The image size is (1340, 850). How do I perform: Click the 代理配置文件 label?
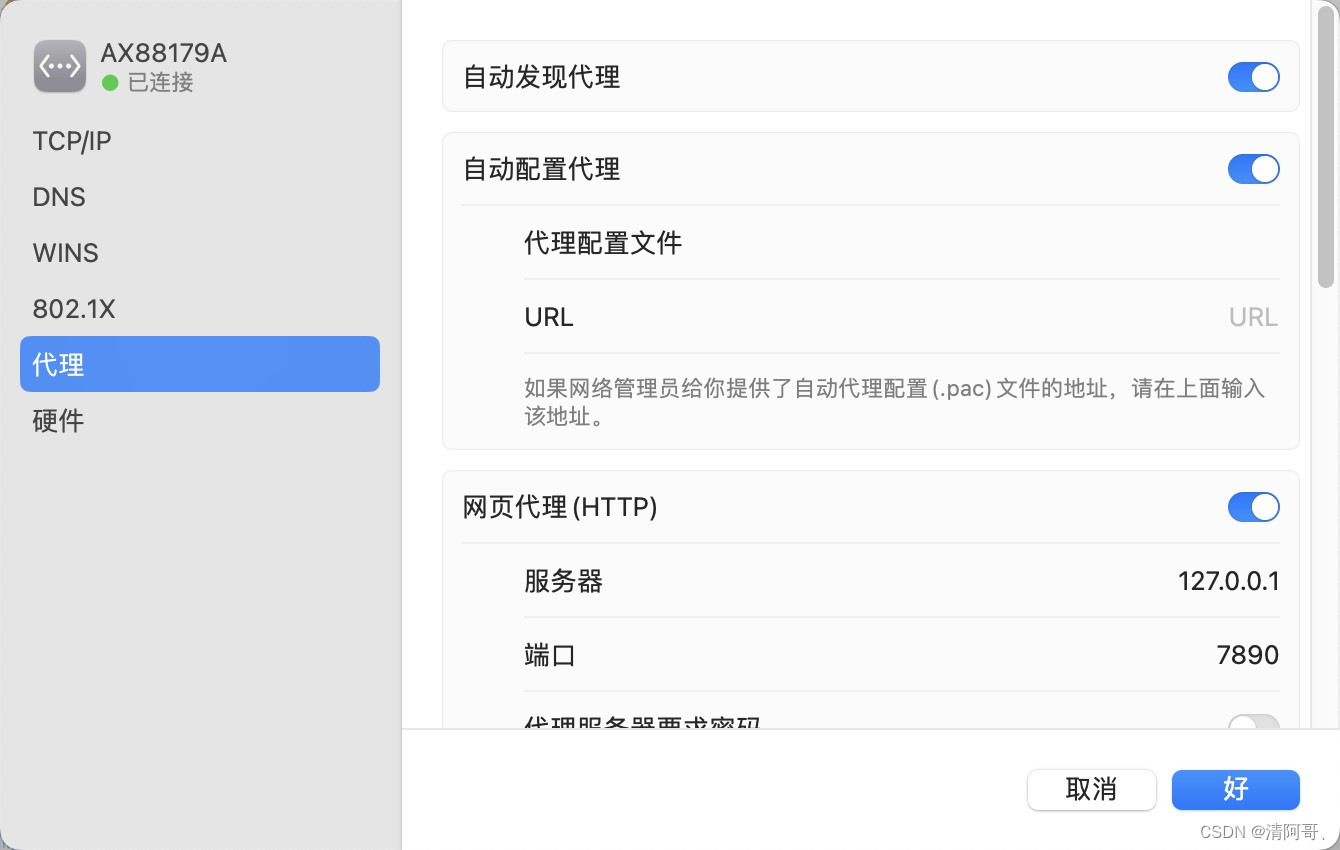603,243
